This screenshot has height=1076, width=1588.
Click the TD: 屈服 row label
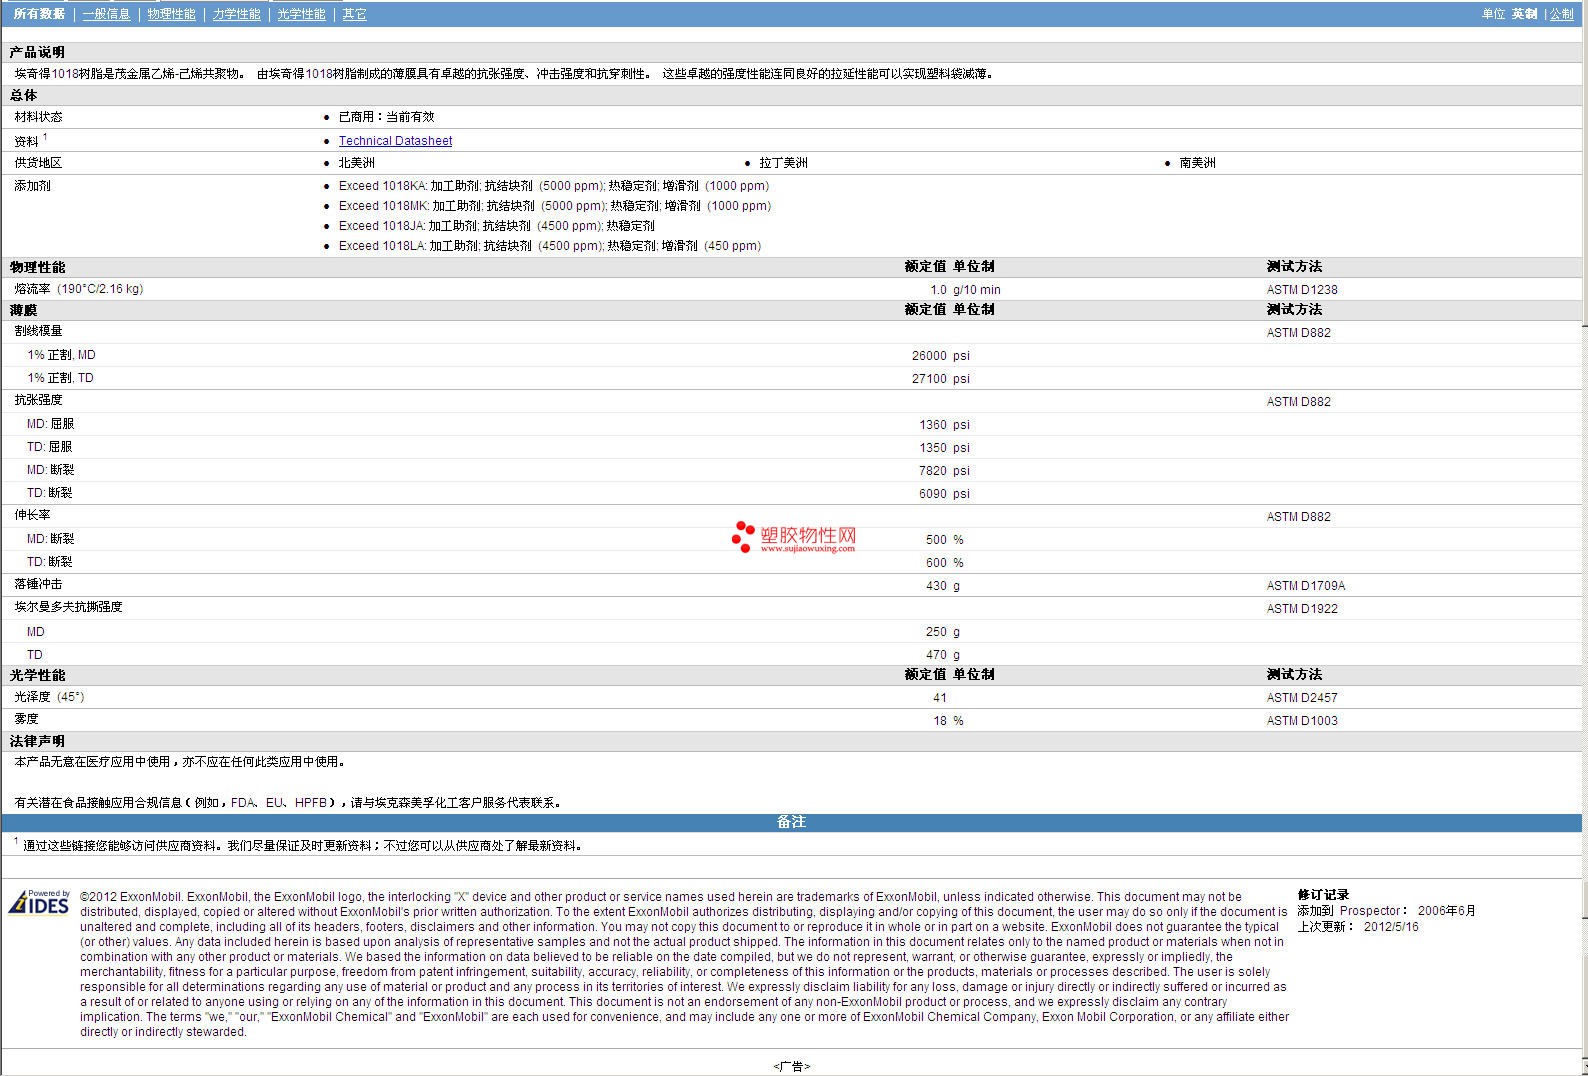49,447
